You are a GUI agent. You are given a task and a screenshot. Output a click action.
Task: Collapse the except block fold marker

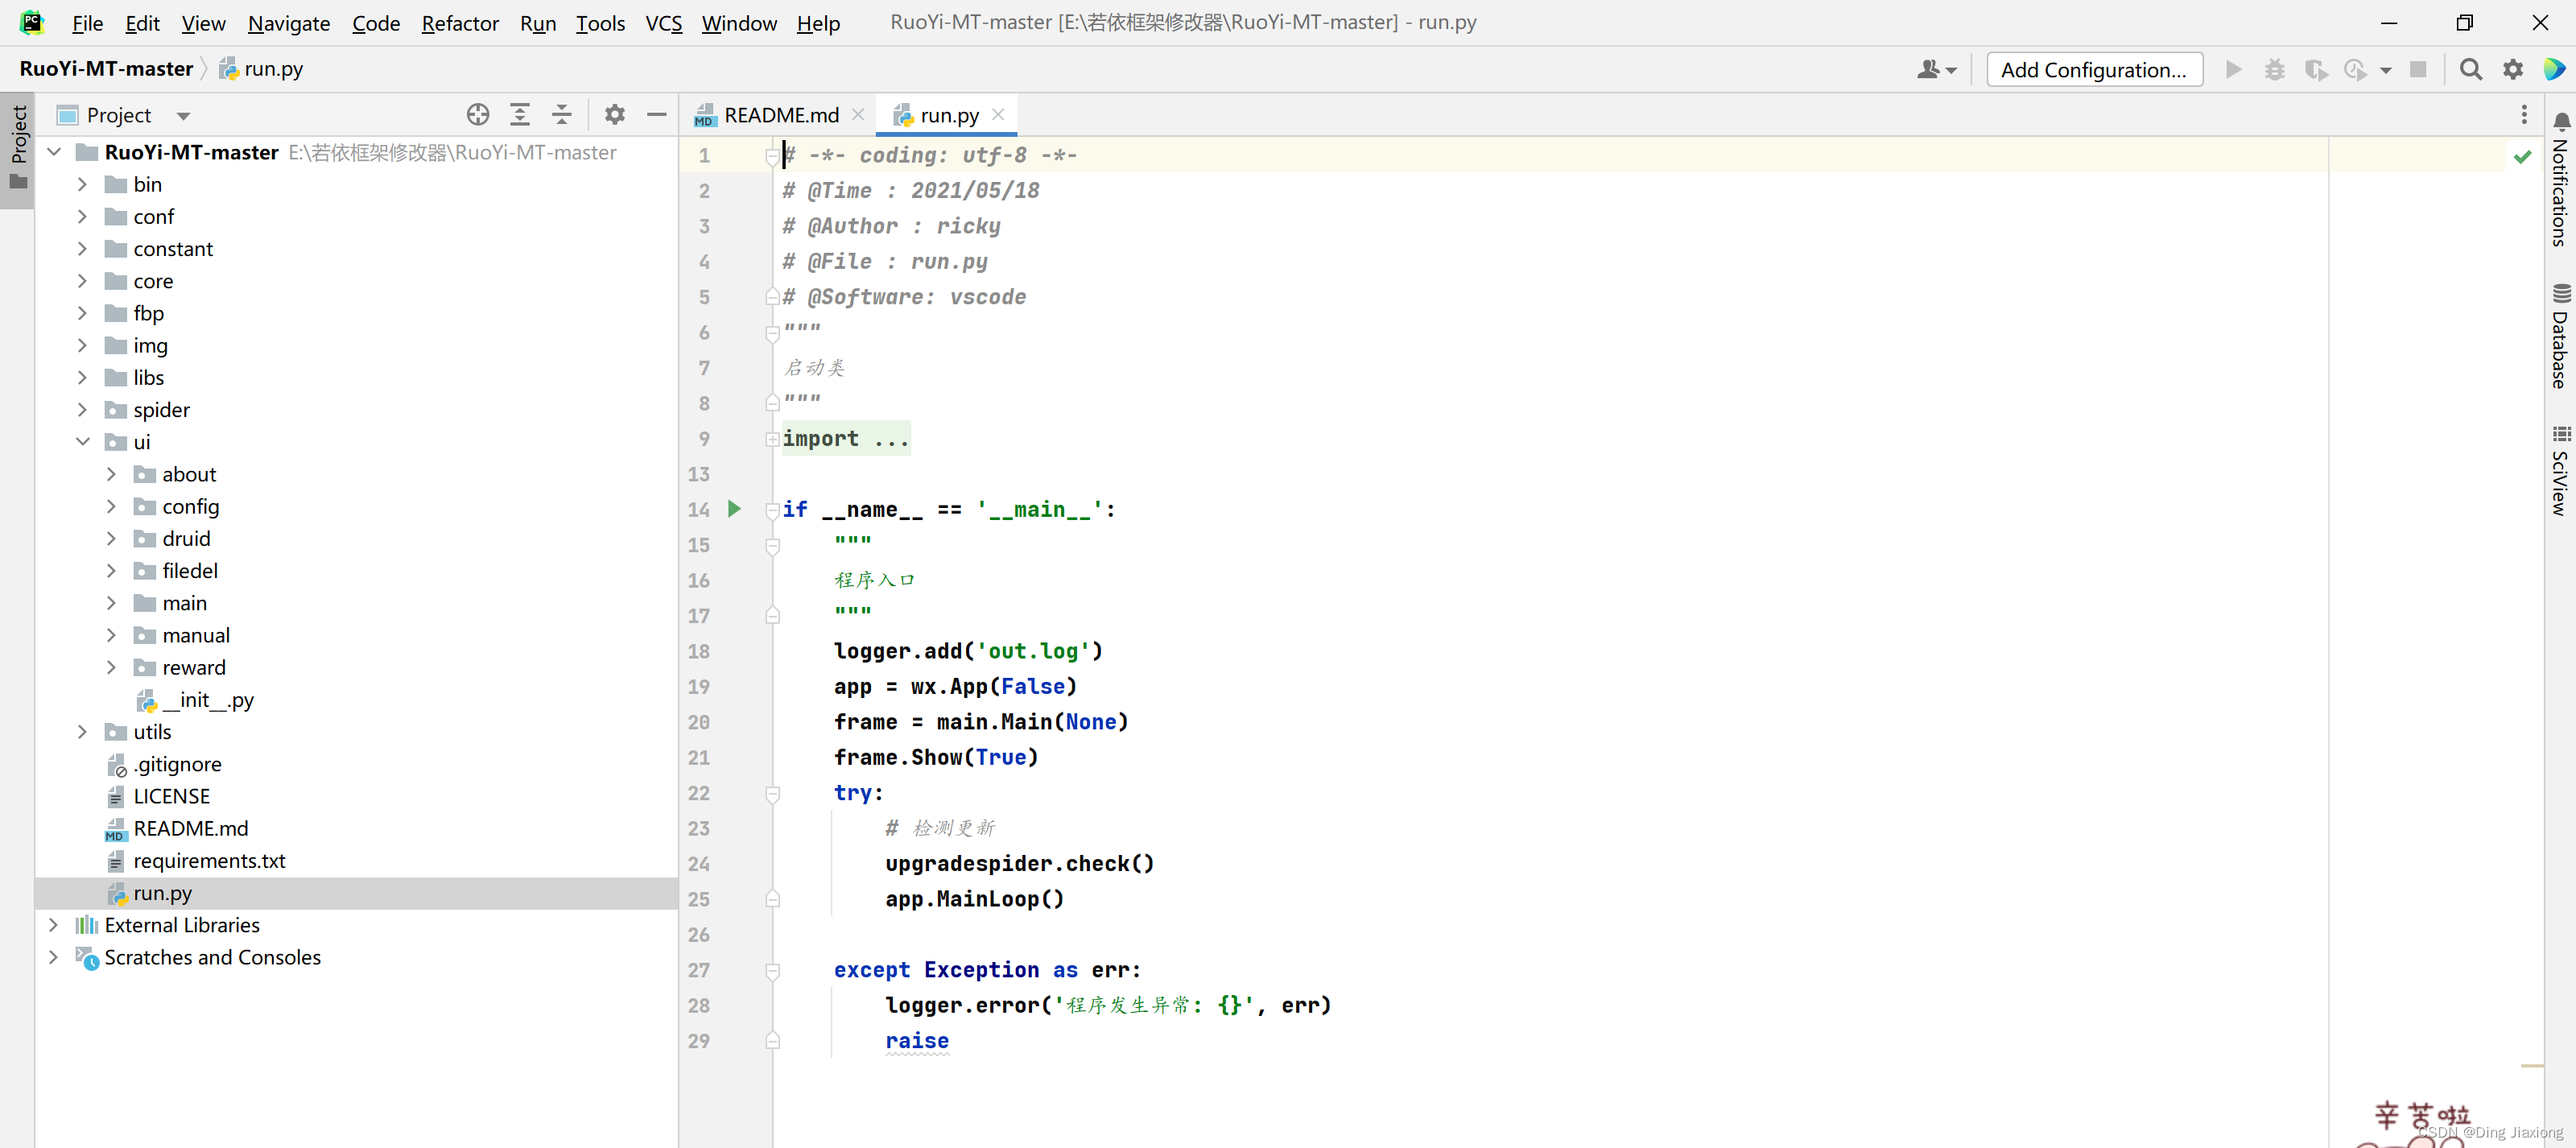point(772,971)
